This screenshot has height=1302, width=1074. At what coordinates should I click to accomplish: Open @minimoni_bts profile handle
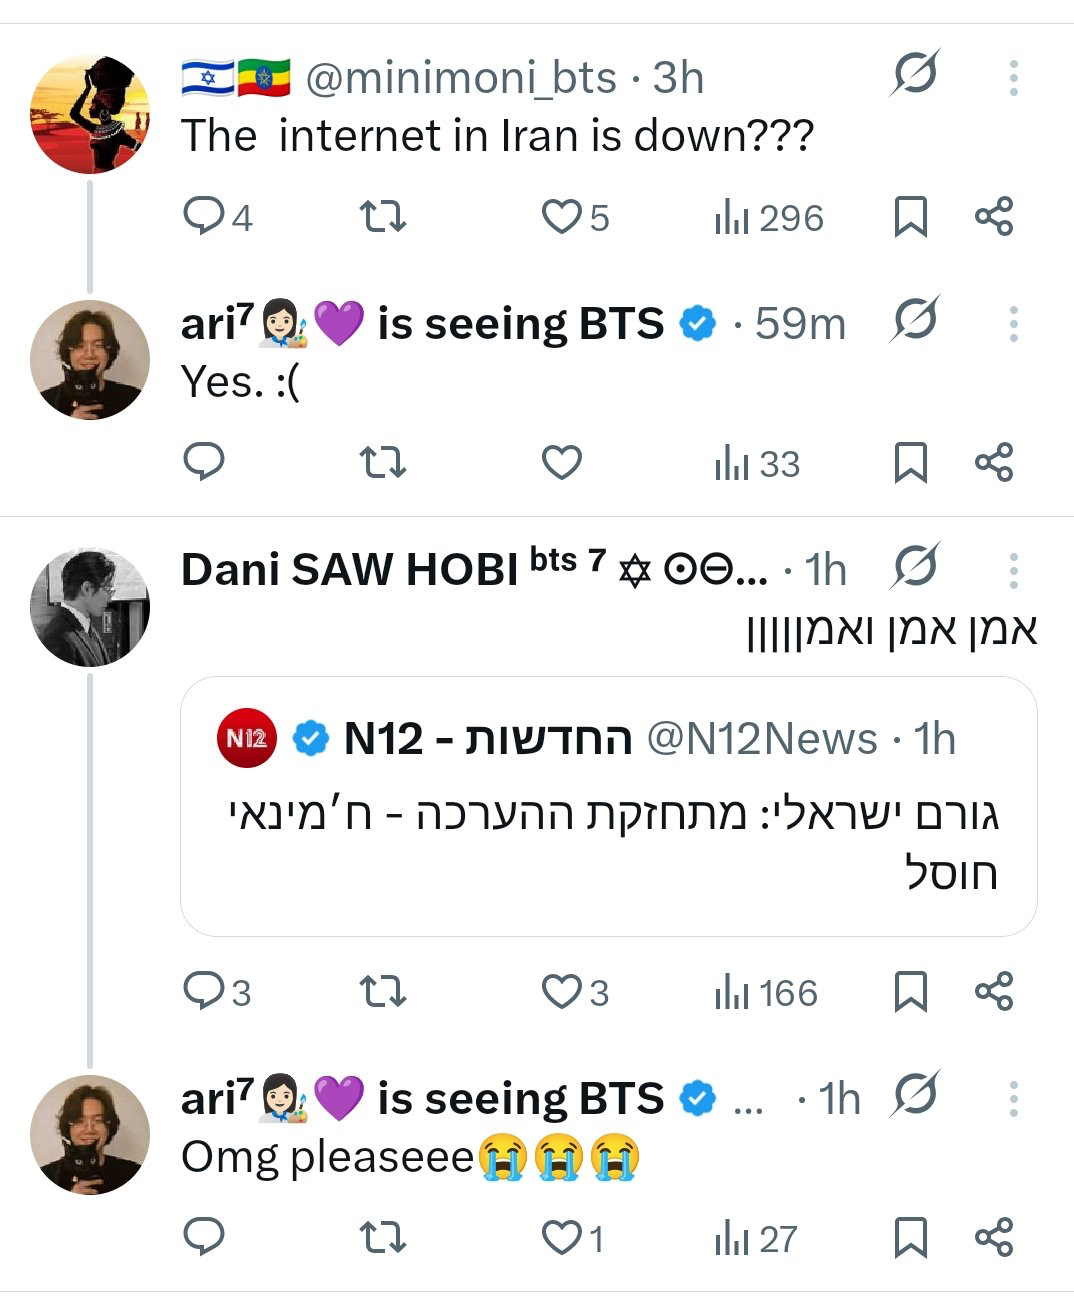460,78
